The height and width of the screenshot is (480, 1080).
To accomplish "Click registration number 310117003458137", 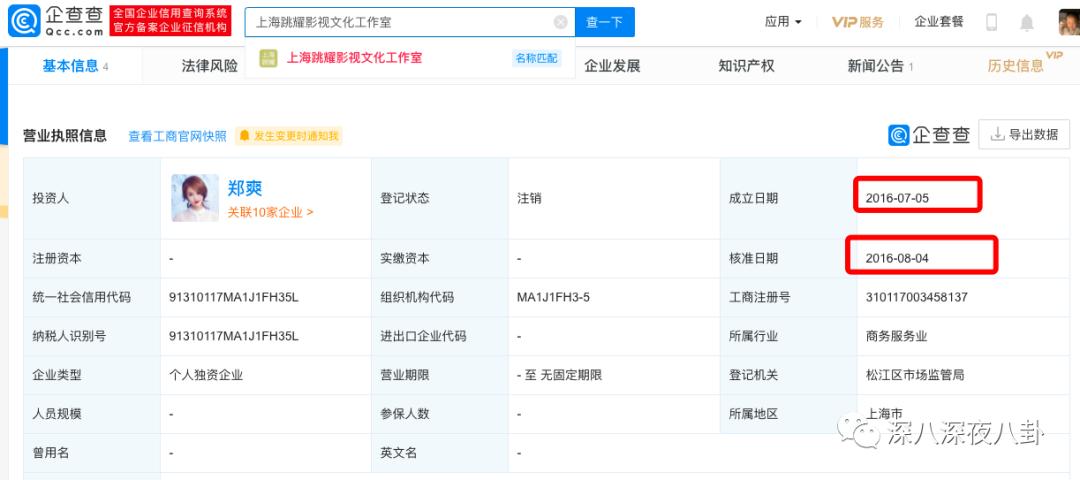I will [x=916, y=298].
